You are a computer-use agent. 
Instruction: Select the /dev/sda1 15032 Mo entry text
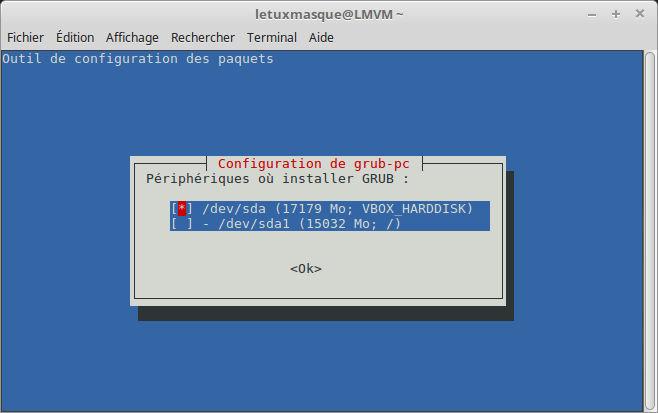(301, 224)
